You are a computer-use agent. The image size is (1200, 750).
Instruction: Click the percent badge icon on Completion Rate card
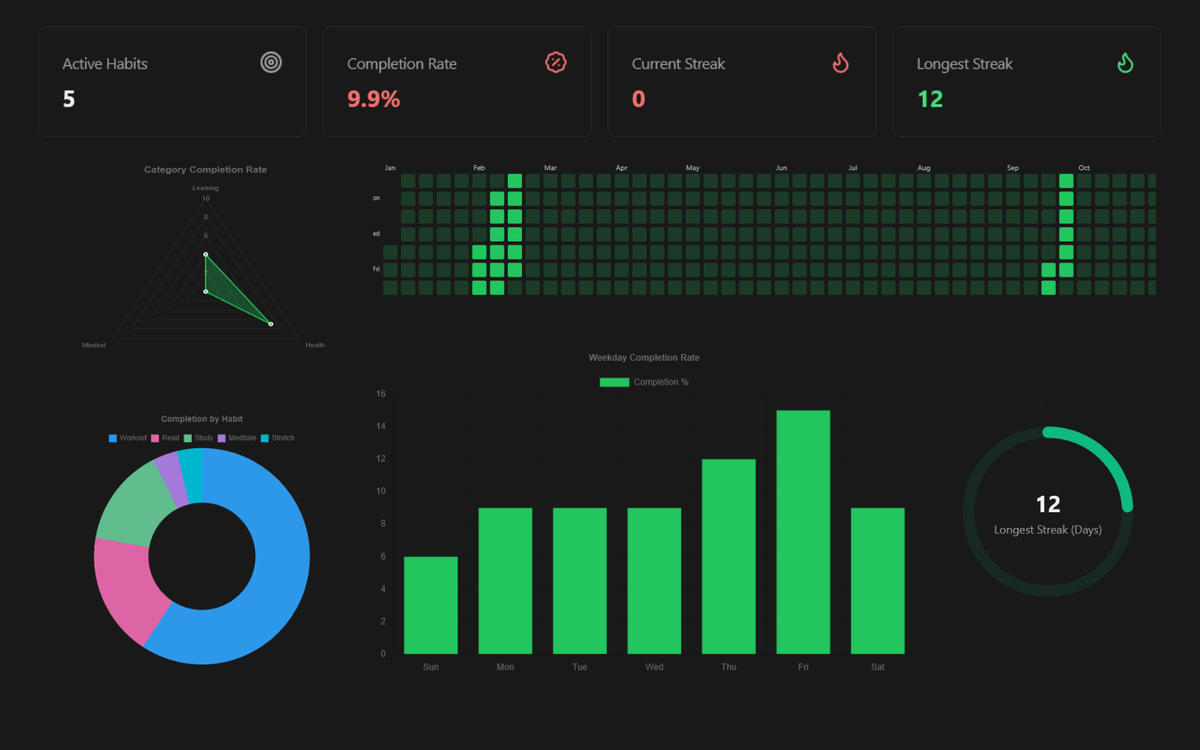point(556,62)
